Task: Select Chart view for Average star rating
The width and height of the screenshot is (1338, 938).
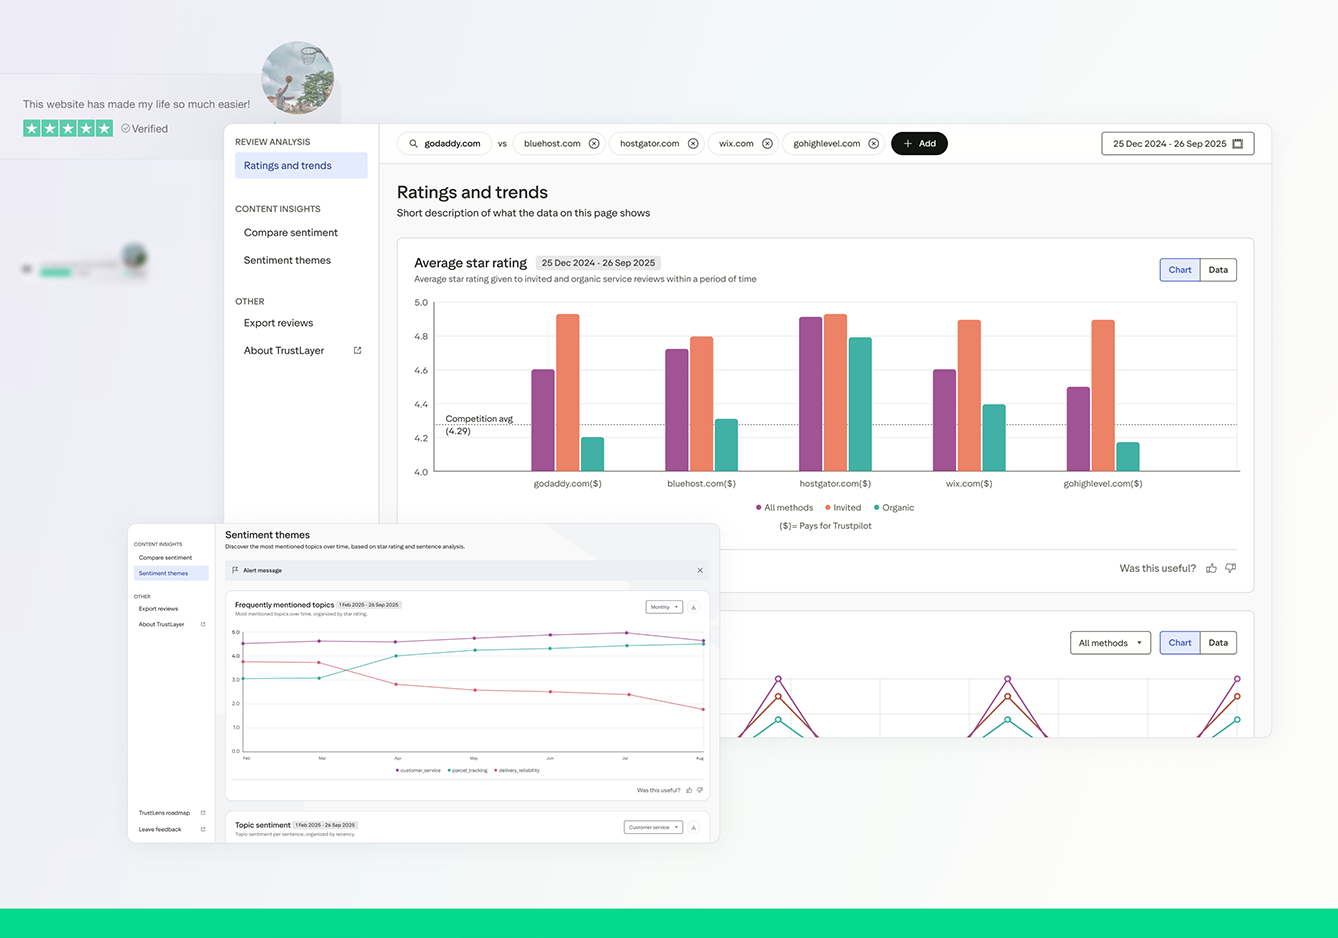Action: pos(1180,270)
